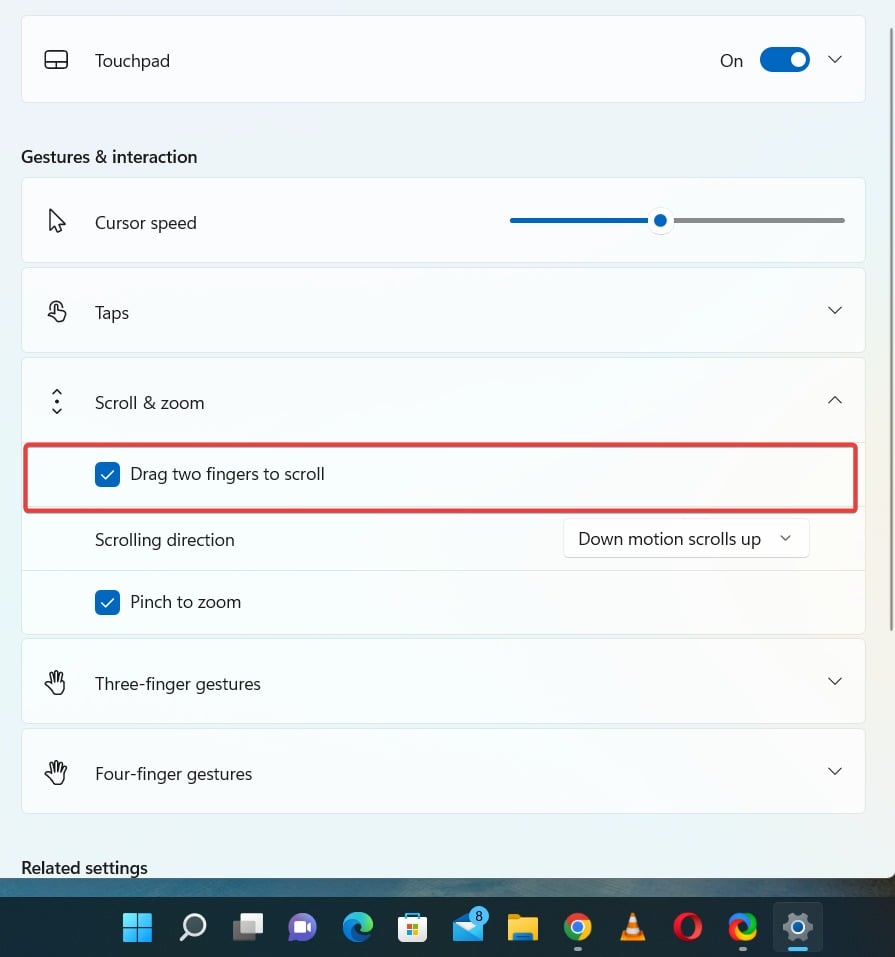
Task: Collapse the Scroll & zoom section
Action: 834,399
